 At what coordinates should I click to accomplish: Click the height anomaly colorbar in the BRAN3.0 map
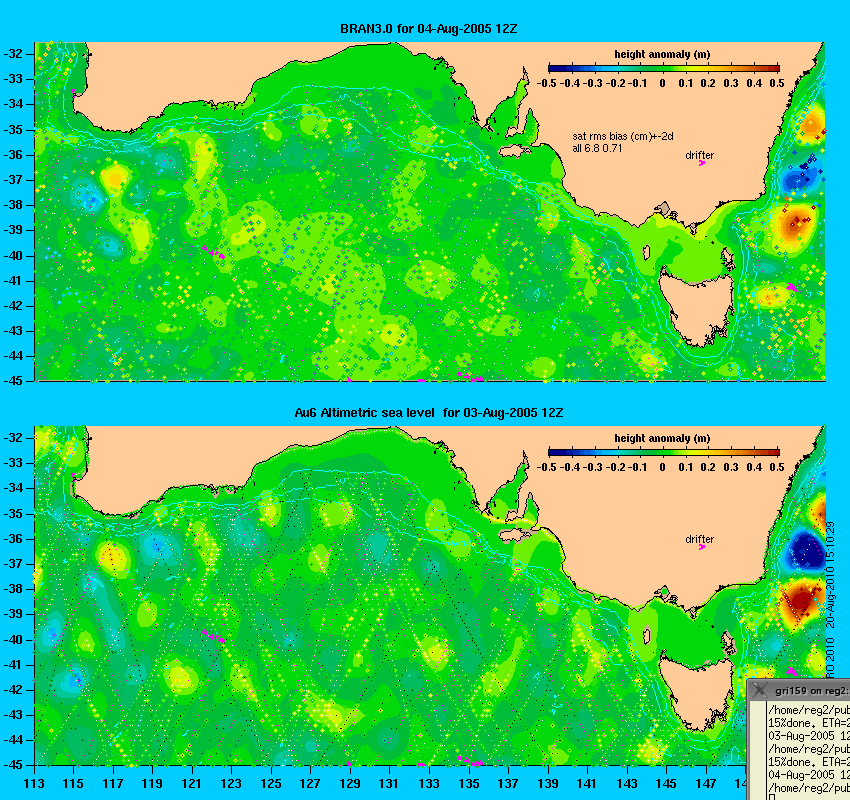click(x=664, y=68)
